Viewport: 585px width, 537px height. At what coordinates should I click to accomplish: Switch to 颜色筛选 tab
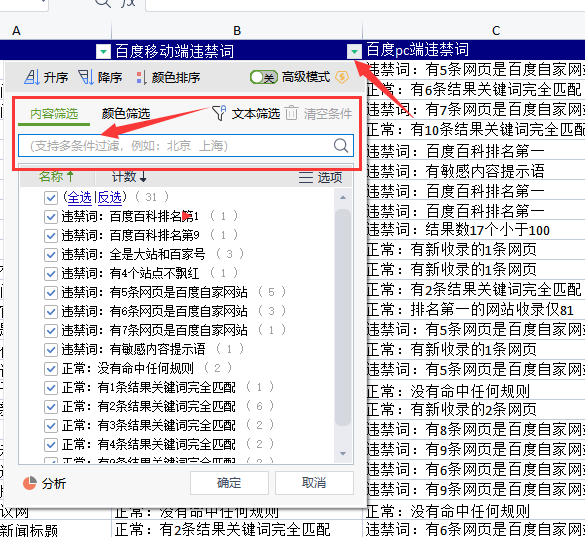click(126, 114)
